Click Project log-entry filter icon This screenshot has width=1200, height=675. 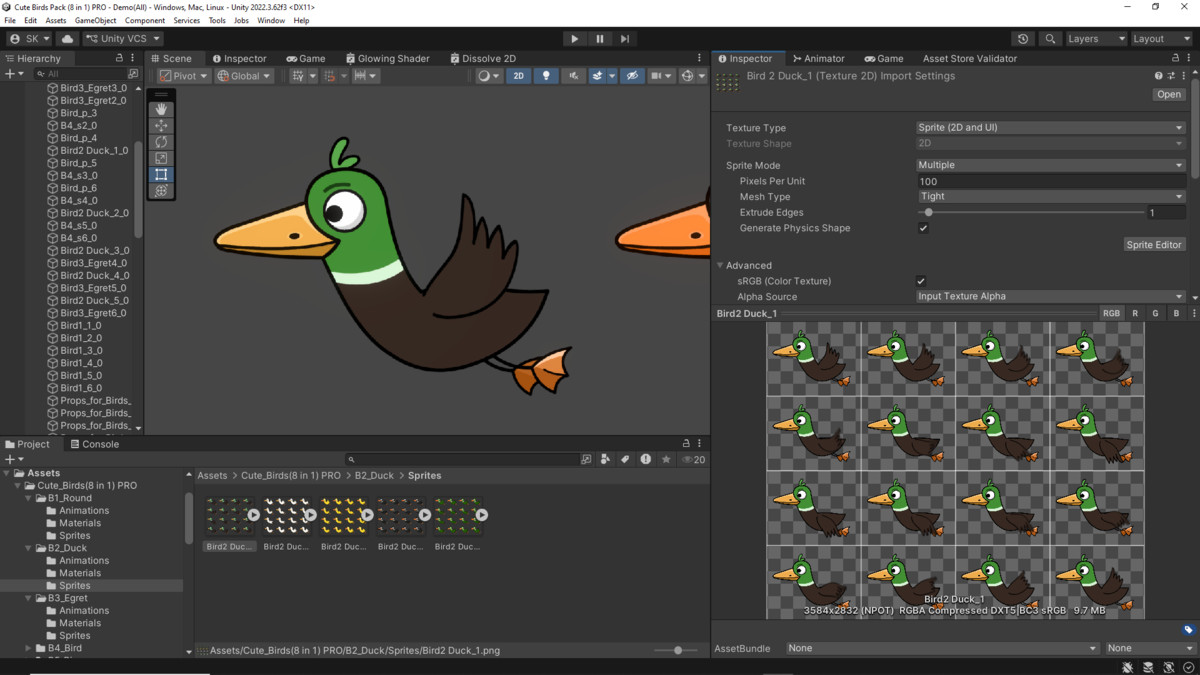(x=645, y=459)
